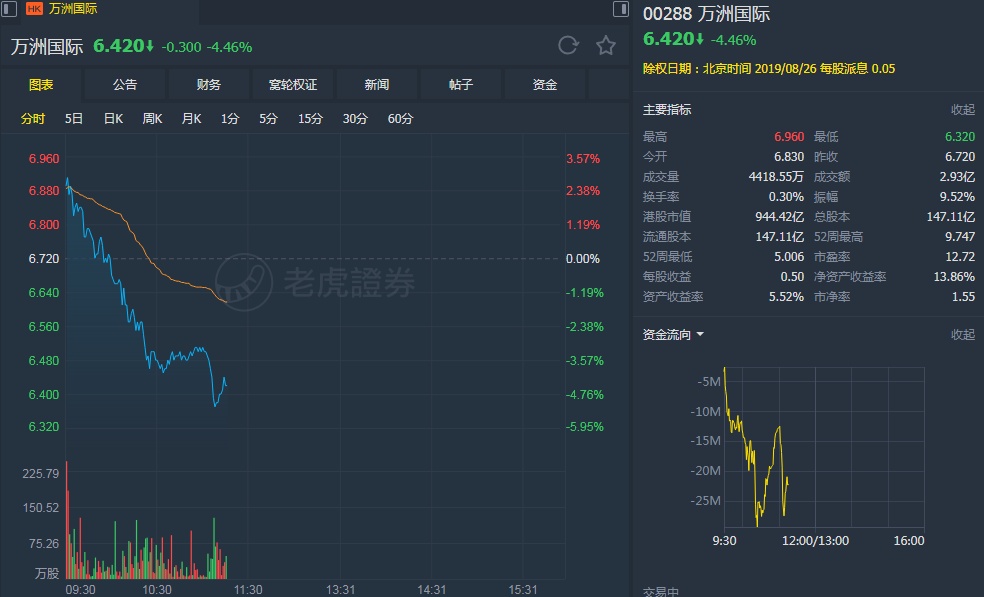
Task: Add 万洲国际 to favorites with star icon
Action: 606,45
